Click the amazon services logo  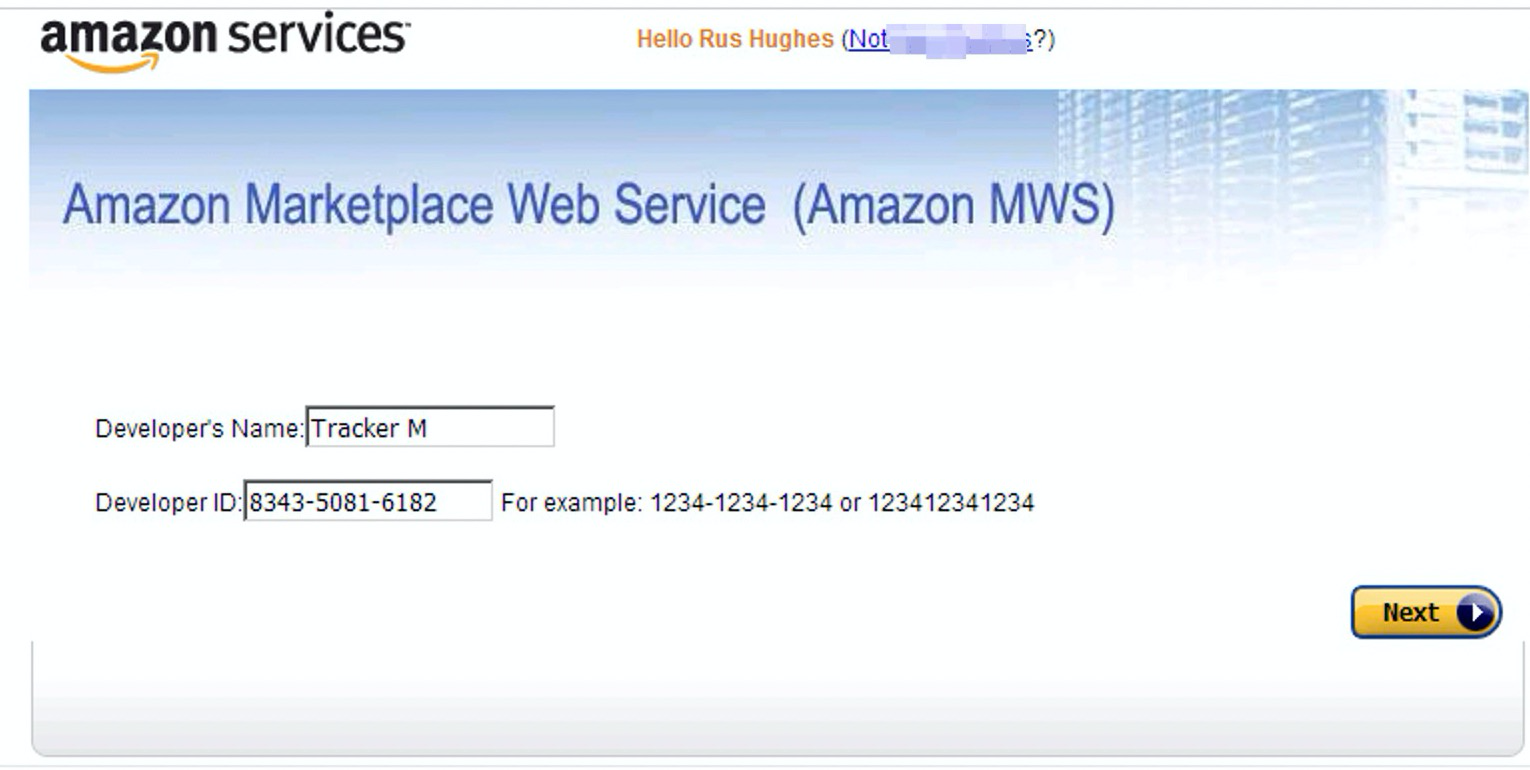pyautogui.click(x=225, y=44)
